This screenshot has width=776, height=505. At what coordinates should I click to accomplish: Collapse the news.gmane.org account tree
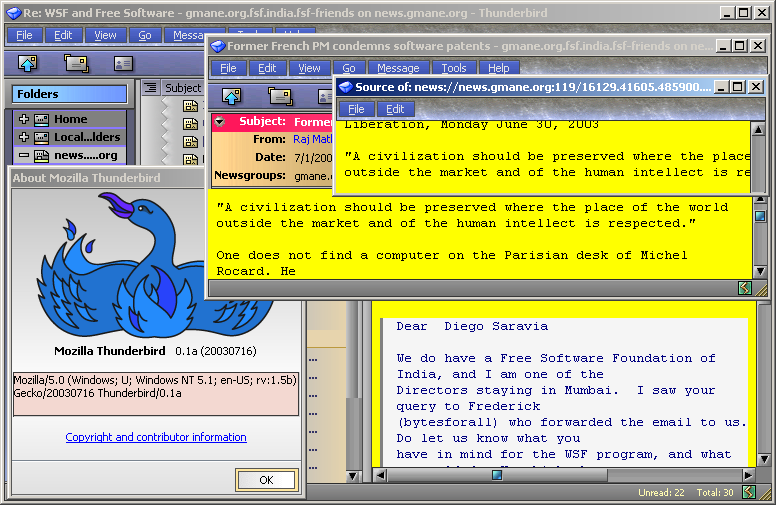[x=24, y=155]
